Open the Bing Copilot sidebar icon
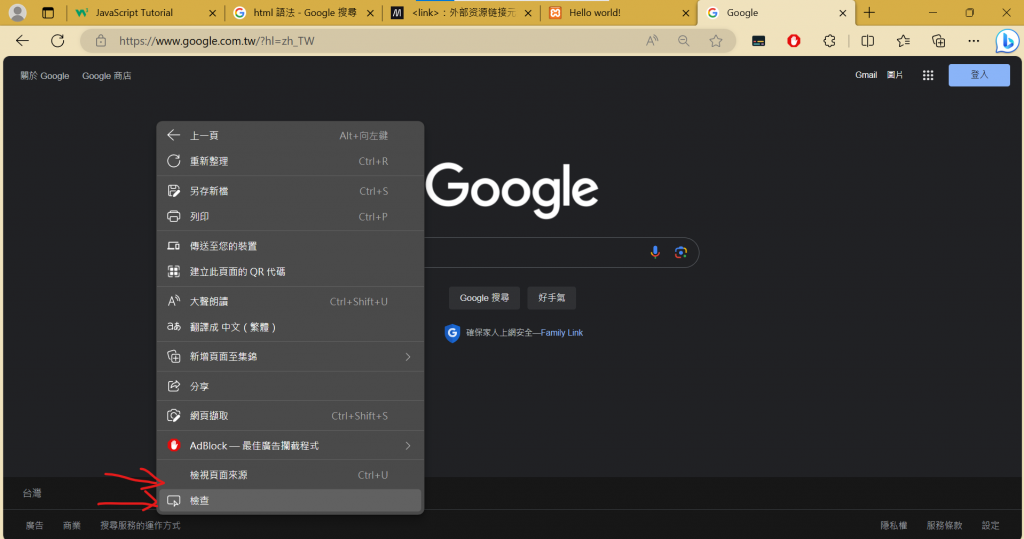1024x539 pixels. [x=1007, y=41]
